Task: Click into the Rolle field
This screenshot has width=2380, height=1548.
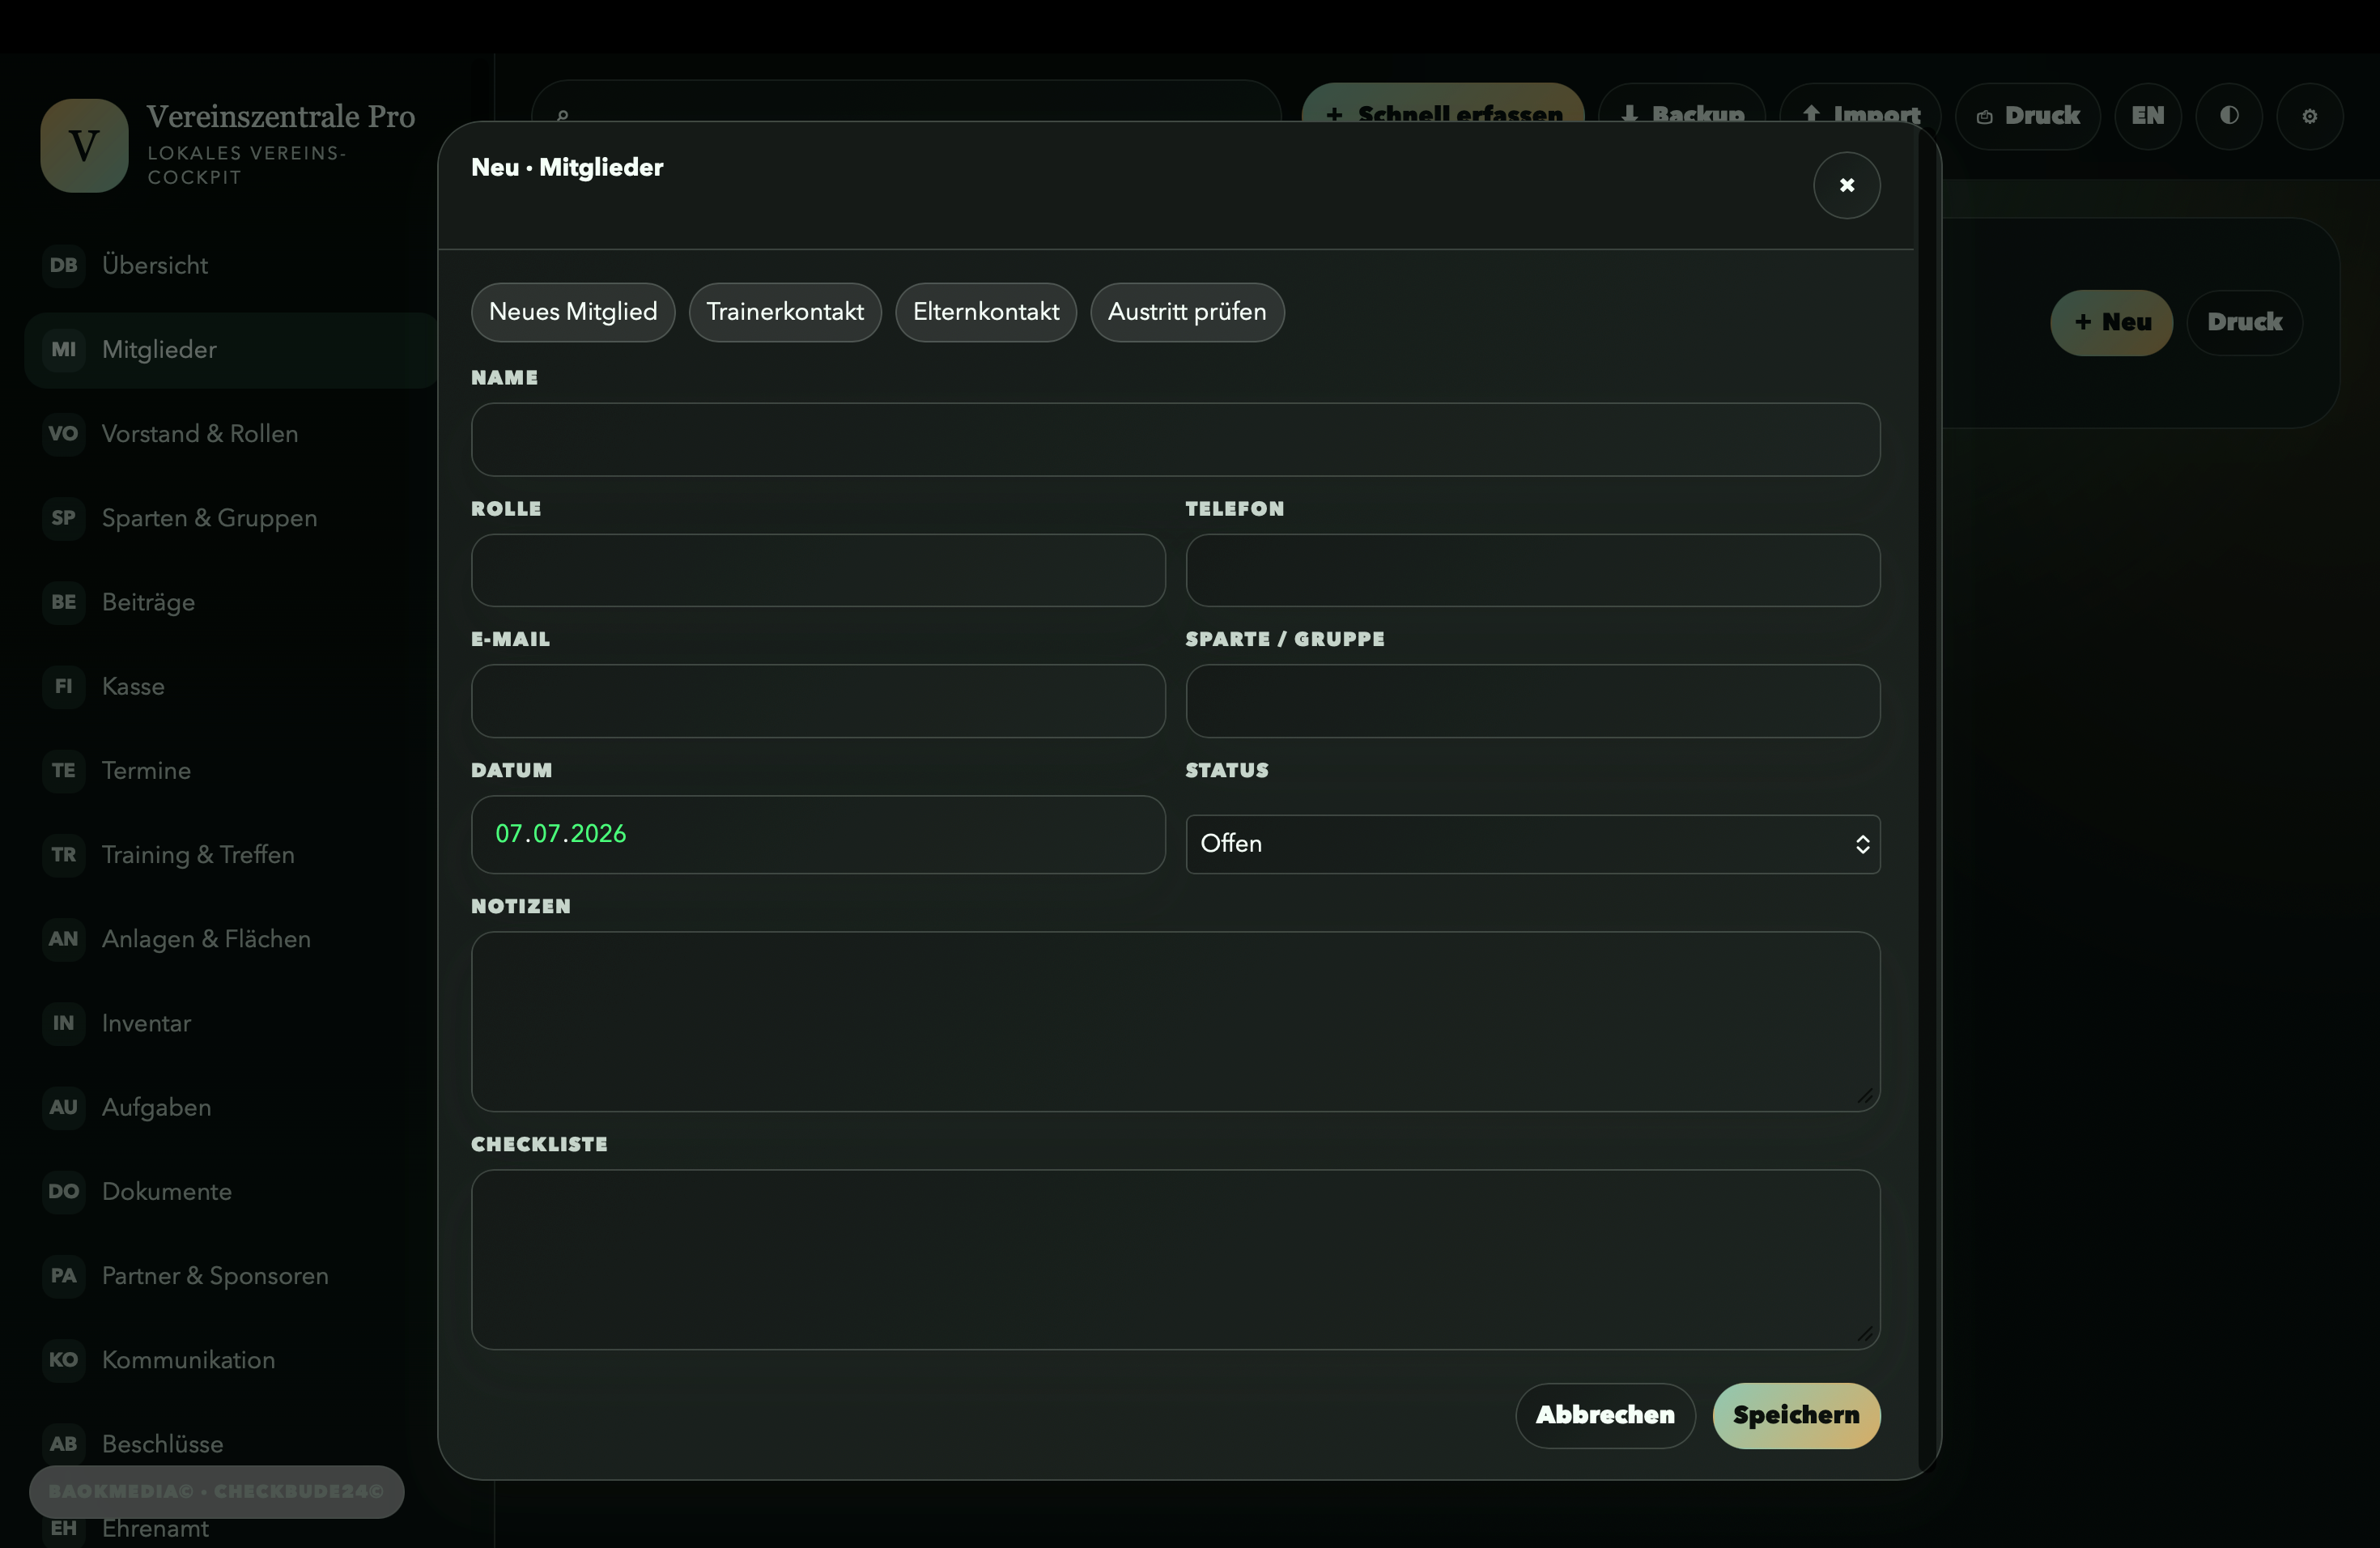Action: click(x=818, y=570)
